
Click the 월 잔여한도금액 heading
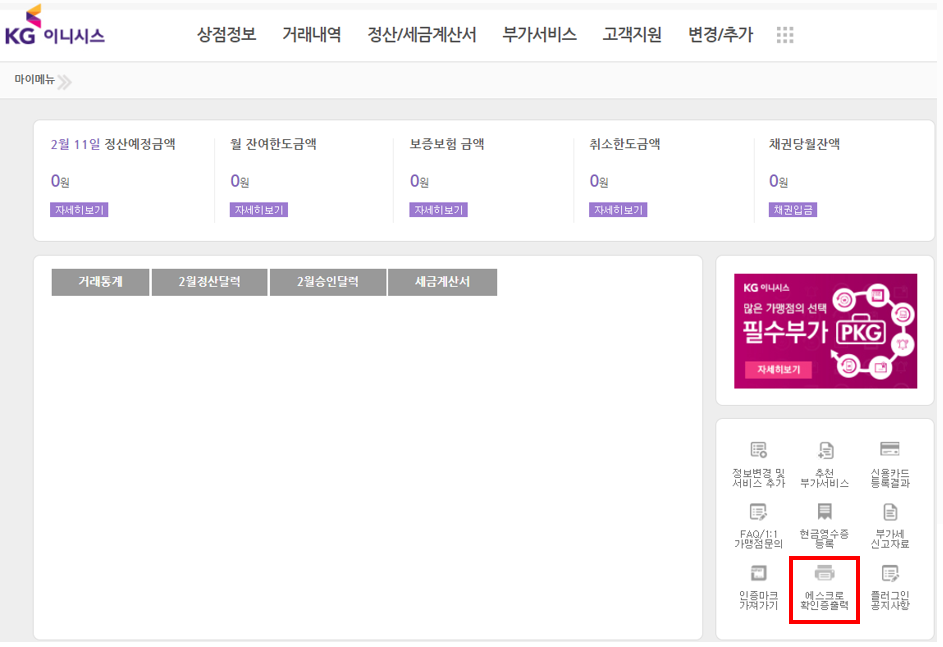(x=274, y=144)
